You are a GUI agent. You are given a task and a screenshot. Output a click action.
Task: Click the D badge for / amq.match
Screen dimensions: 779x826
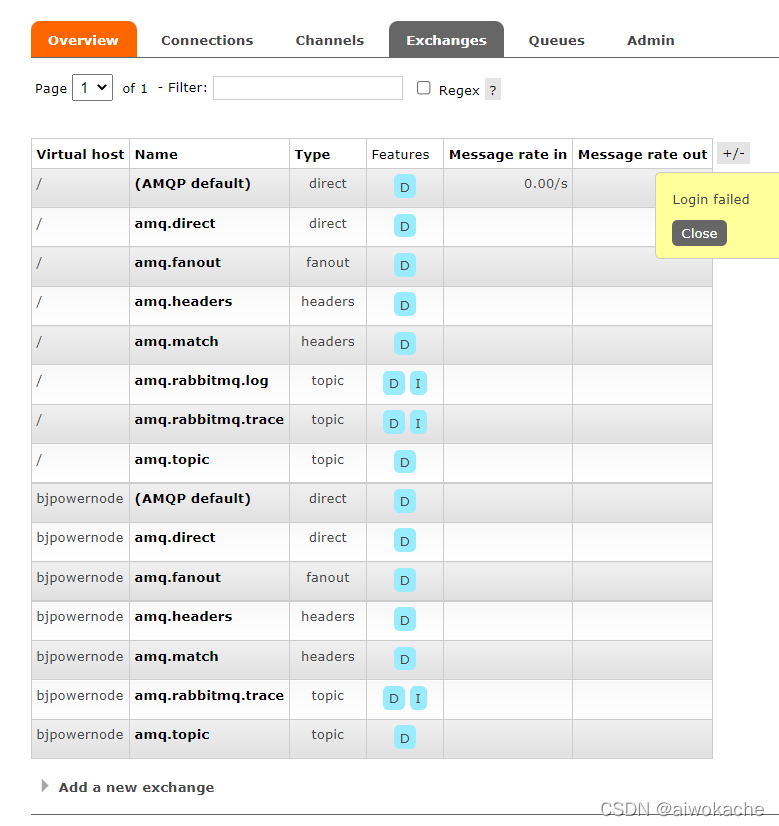click(405, 344)
